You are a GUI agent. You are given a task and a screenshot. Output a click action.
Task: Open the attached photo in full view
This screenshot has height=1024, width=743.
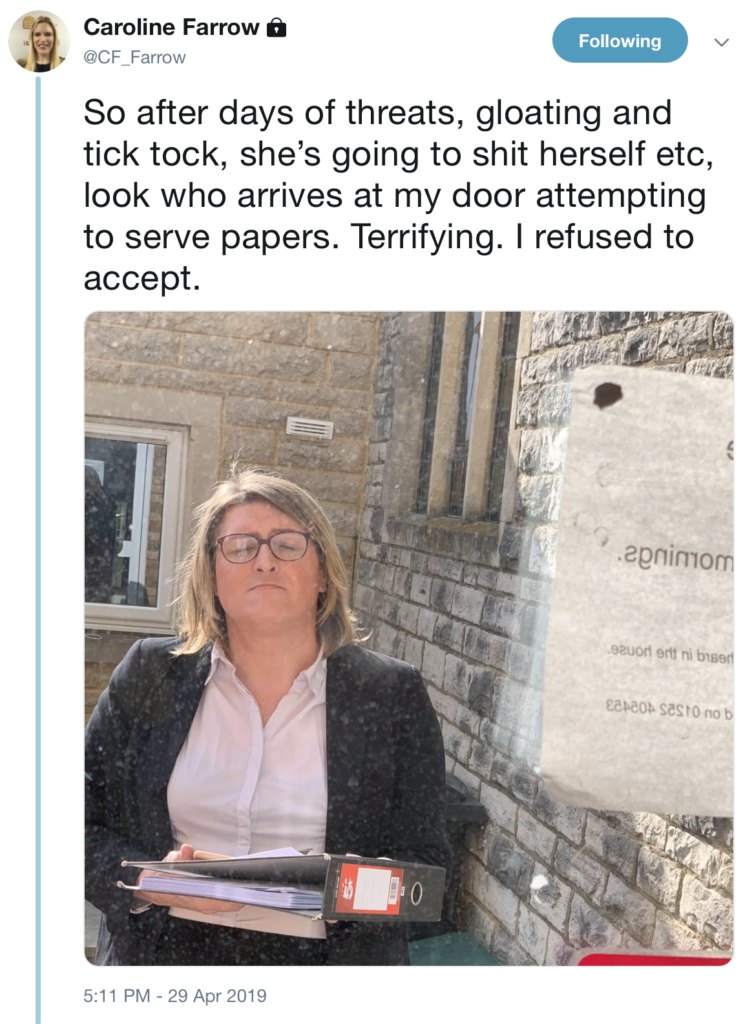(x=409, y=638)
